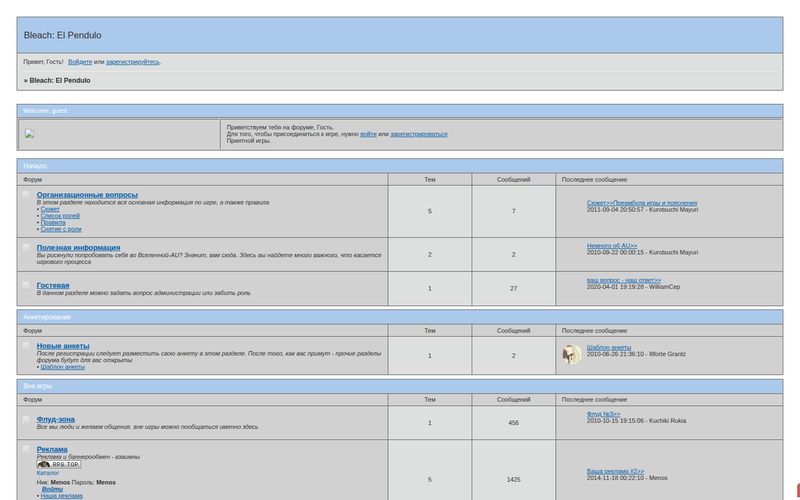Click the Войдите link in the top greeting bar
Image resolution: width=800 pixels, height=500 pixels.
(80, 62)
